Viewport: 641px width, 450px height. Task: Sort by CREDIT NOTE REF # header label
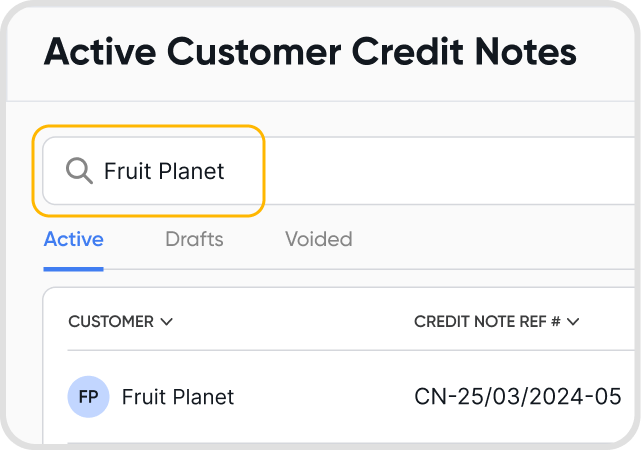point(487,322)
